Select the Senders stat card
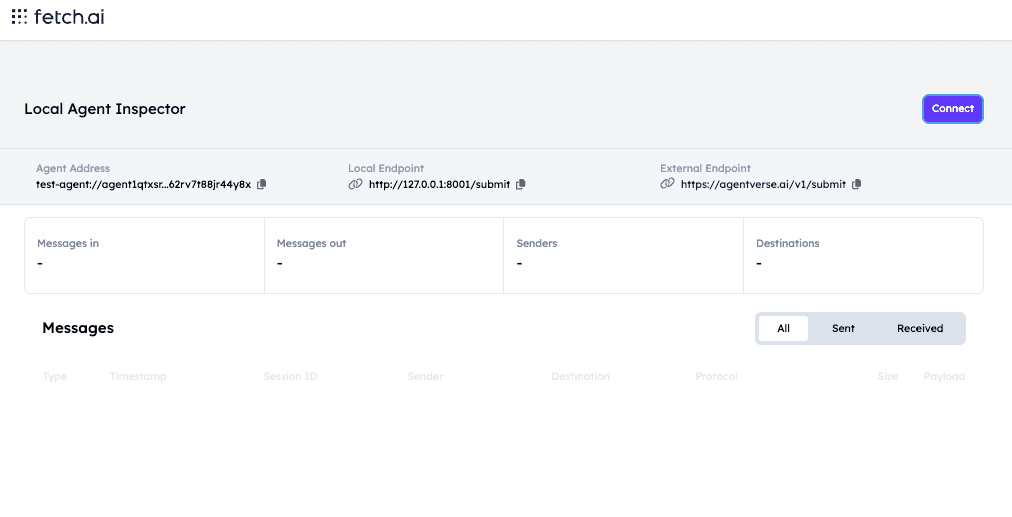Image resolution: width=1012 pixels, height=517 pixels. pos(623,255)
